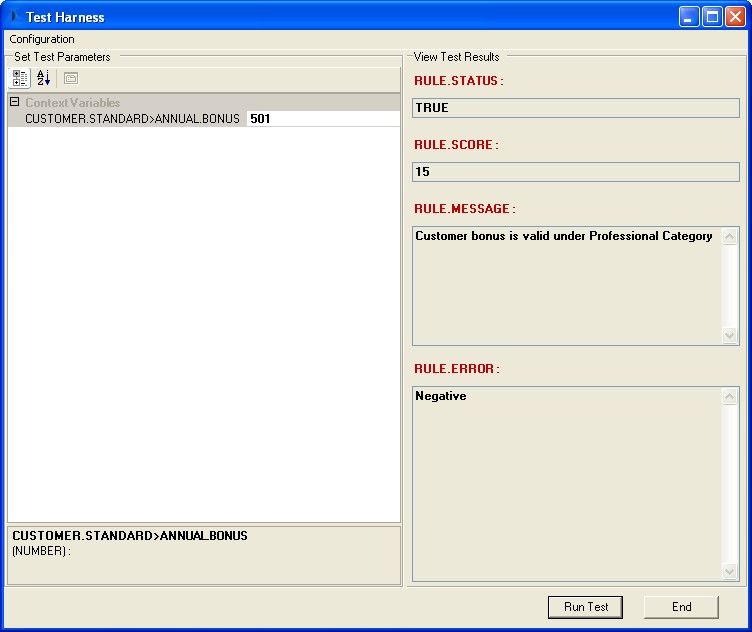The width and height of the screenshot is (752, 632).
Task: Minimize the Test Harness window
Action: [689, 17]
